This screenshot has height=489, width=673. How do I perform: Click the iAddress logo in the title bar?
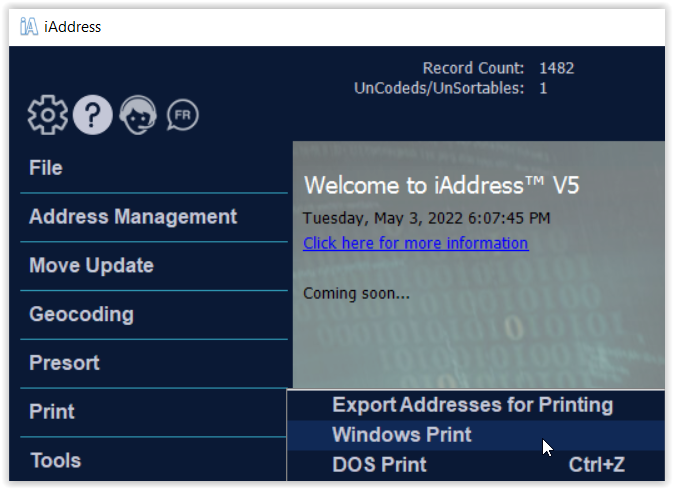pos(29,26)
